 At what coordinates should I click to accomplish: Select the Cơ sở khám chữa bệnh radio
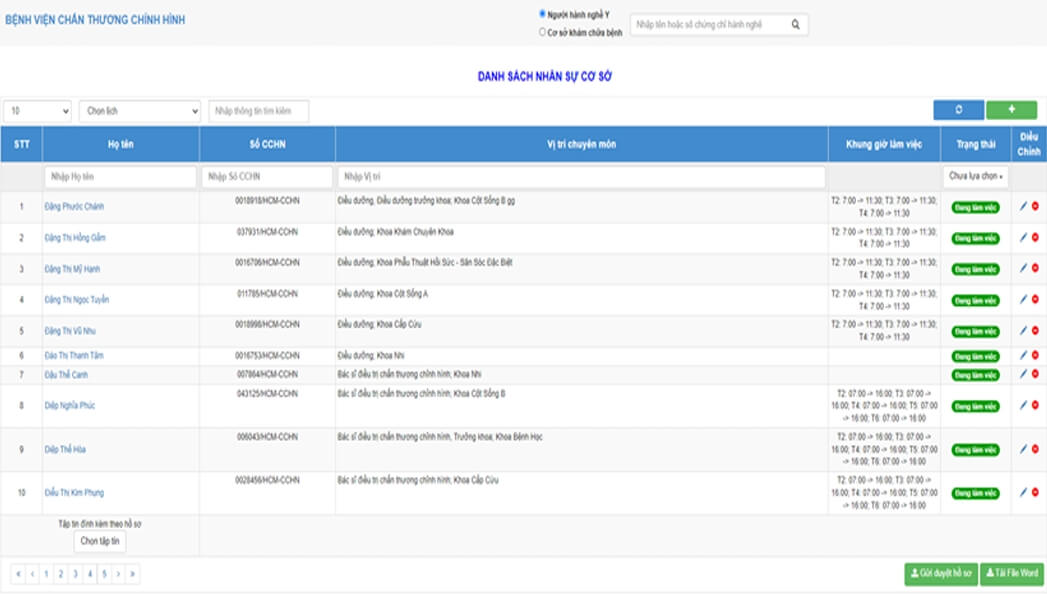(542, 32)
